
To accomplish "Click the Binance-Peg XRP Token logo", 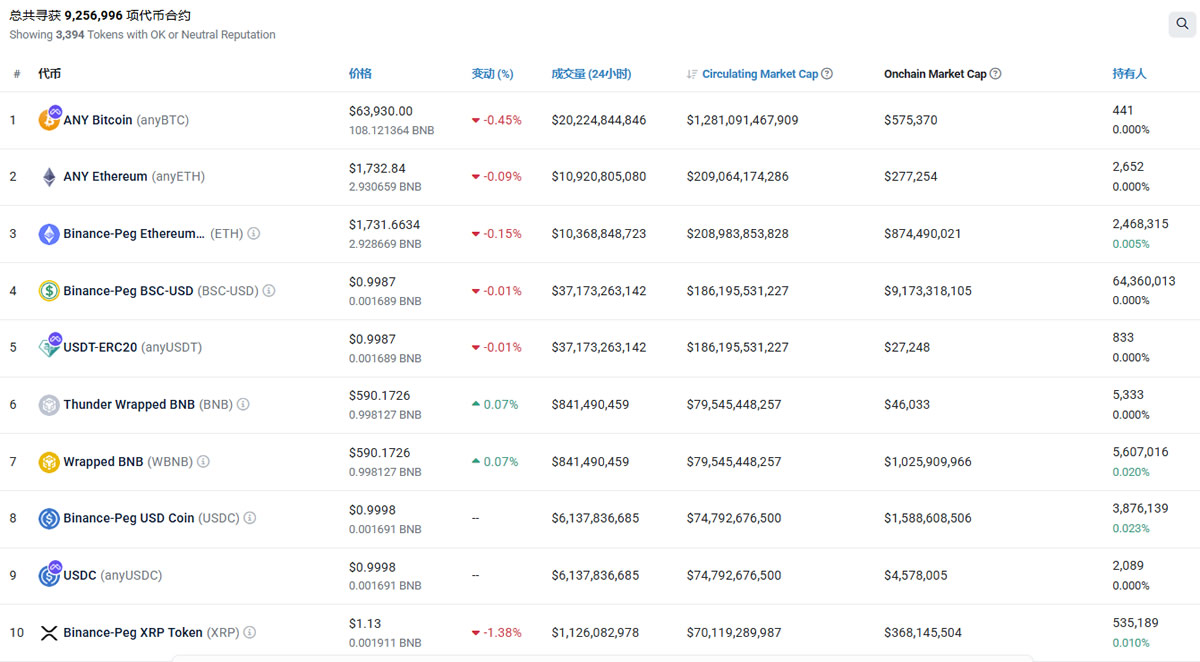I will point(49,633).
